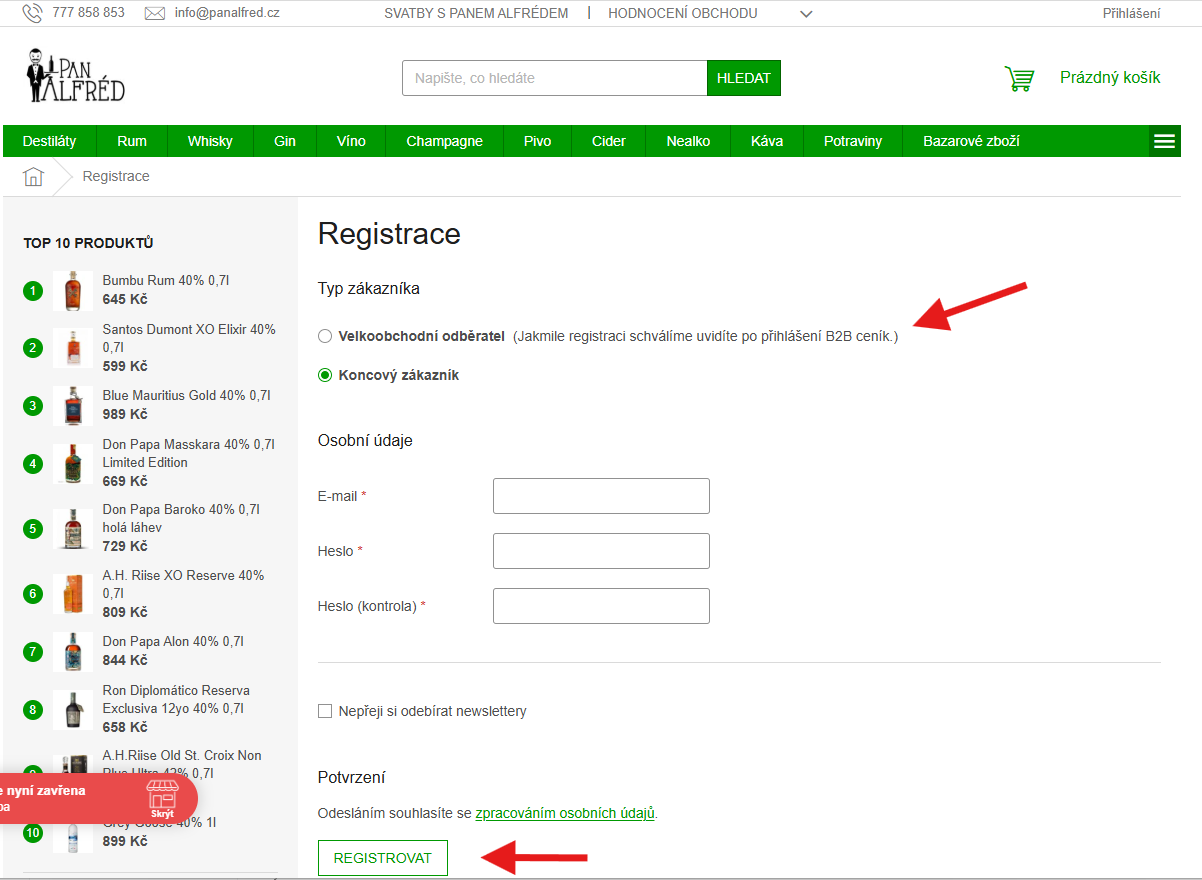
Task: Click the phone icon in header
Action: point(33,13)
